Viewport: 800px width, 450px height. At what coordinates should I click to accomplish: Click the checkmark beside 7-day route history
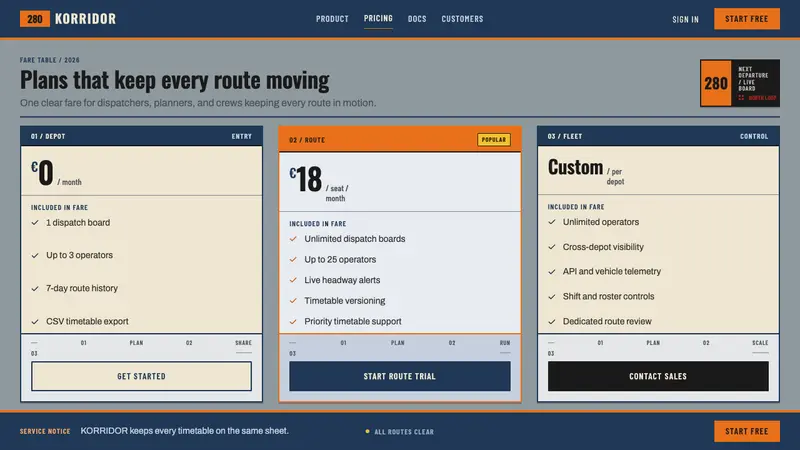[x=35, y=288]
